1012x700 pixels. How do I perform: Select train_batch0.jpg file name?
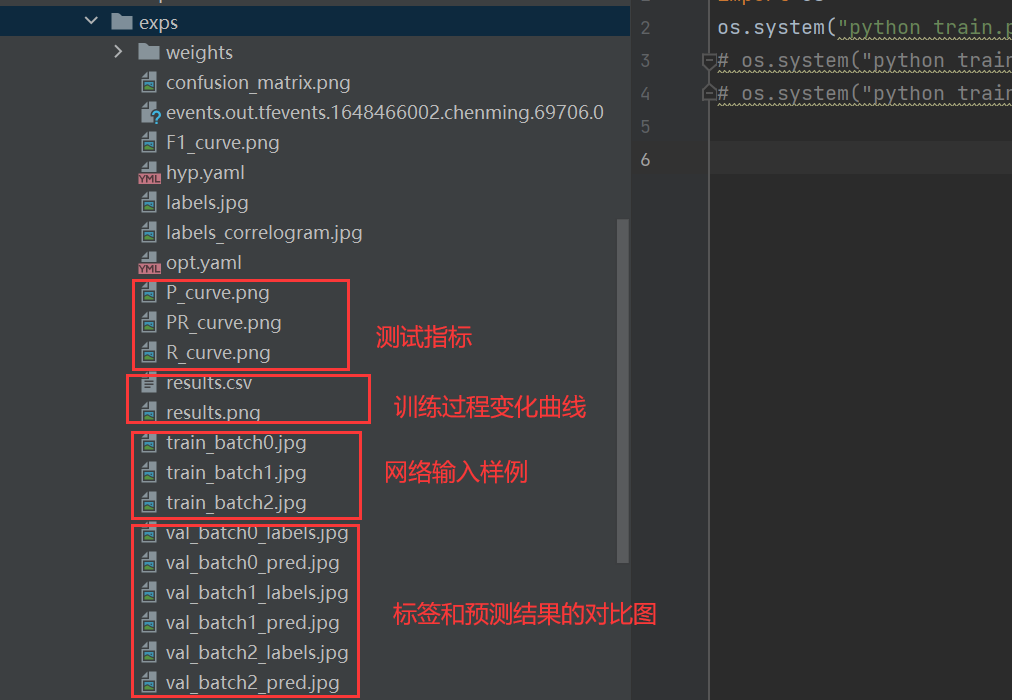(x=236, y=443)
